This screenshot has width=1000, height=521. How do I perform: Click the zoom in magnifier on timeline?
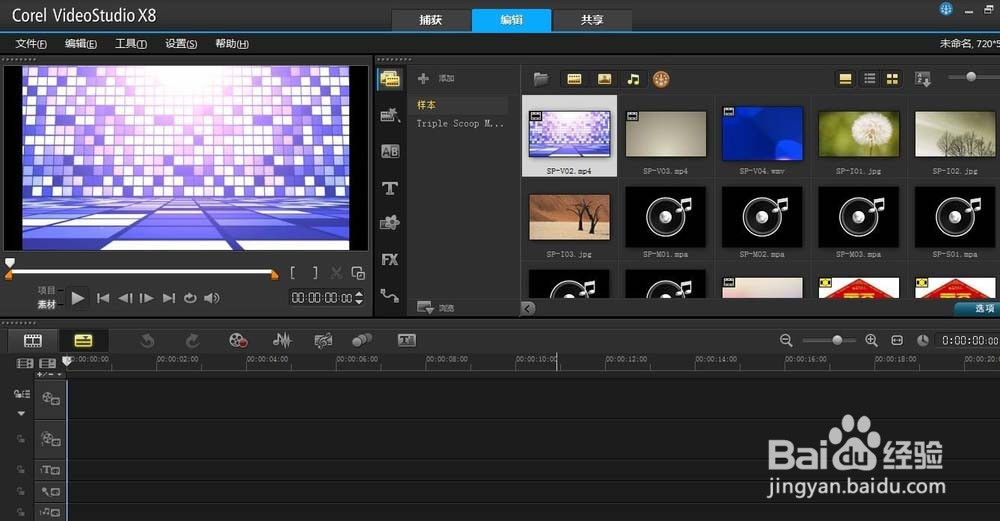[x=871, y=341]
